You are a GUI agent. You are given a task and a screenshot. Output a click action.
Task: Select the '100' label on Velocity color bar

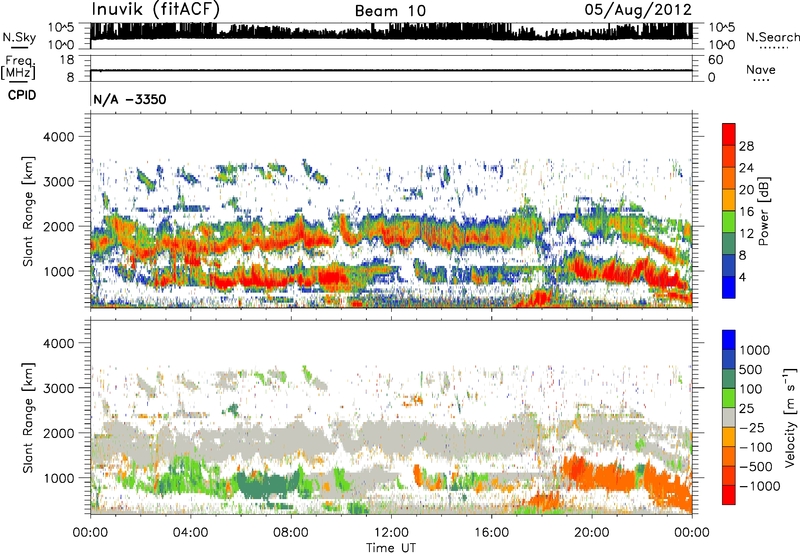[x=751, y=389]
